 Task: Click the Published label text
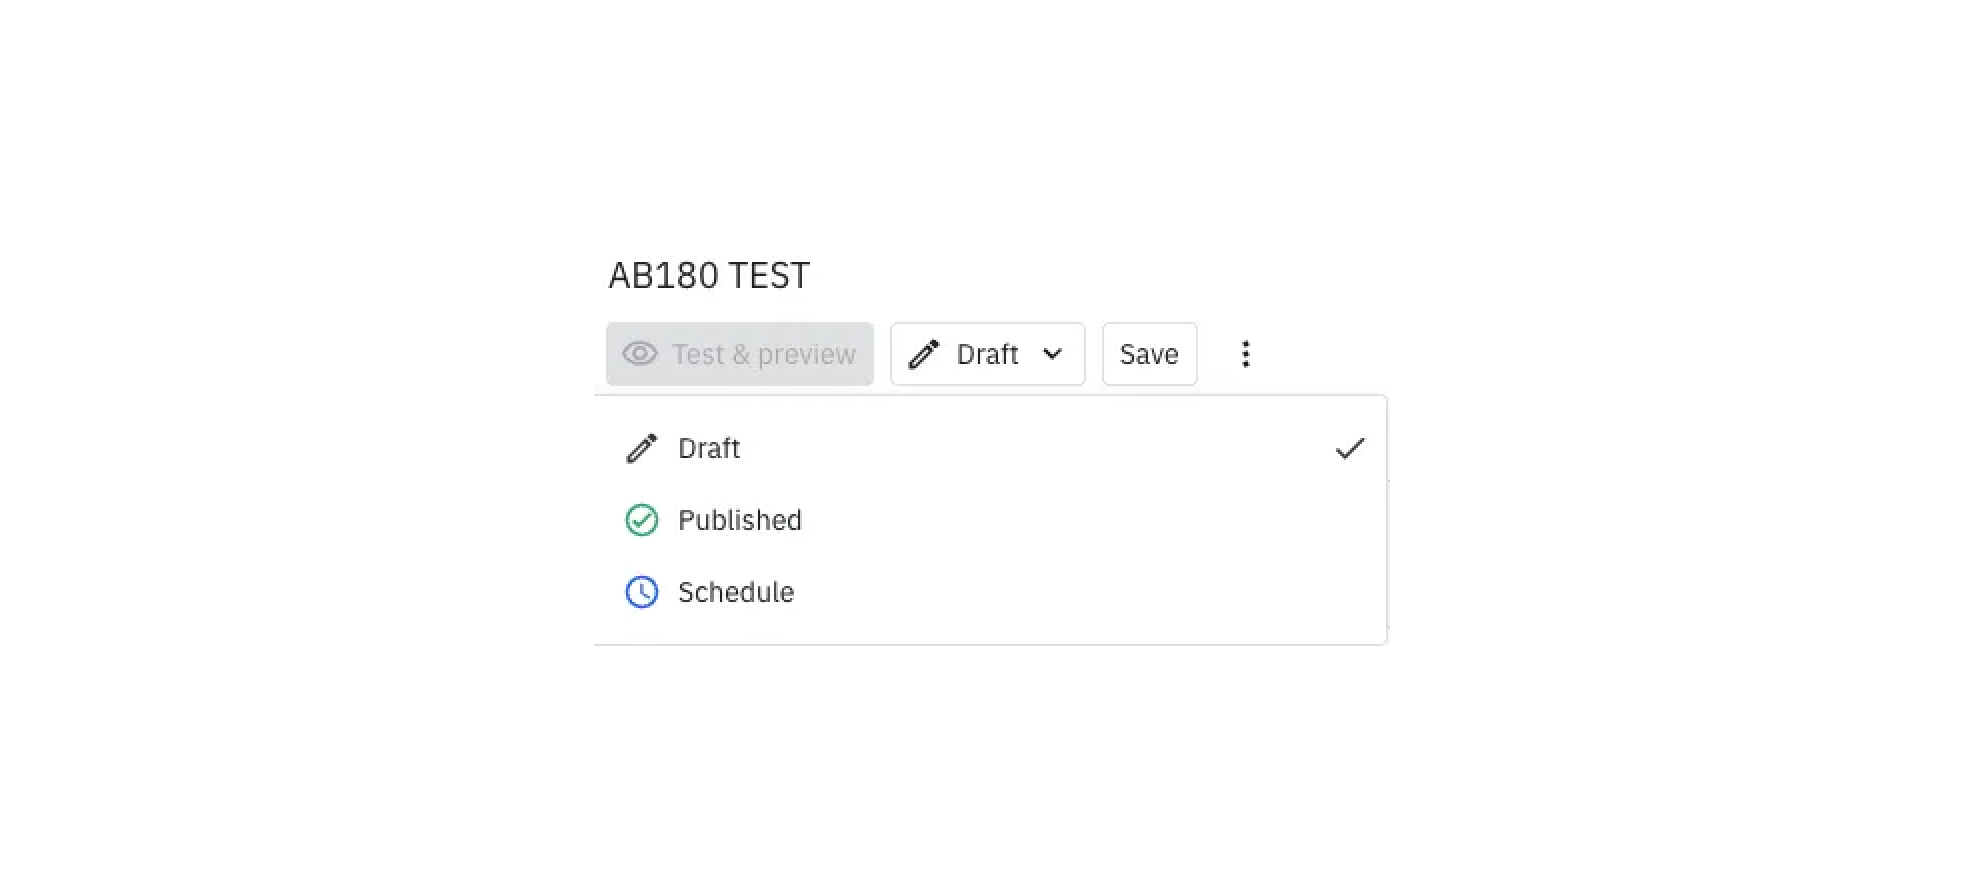pos(740,520)
